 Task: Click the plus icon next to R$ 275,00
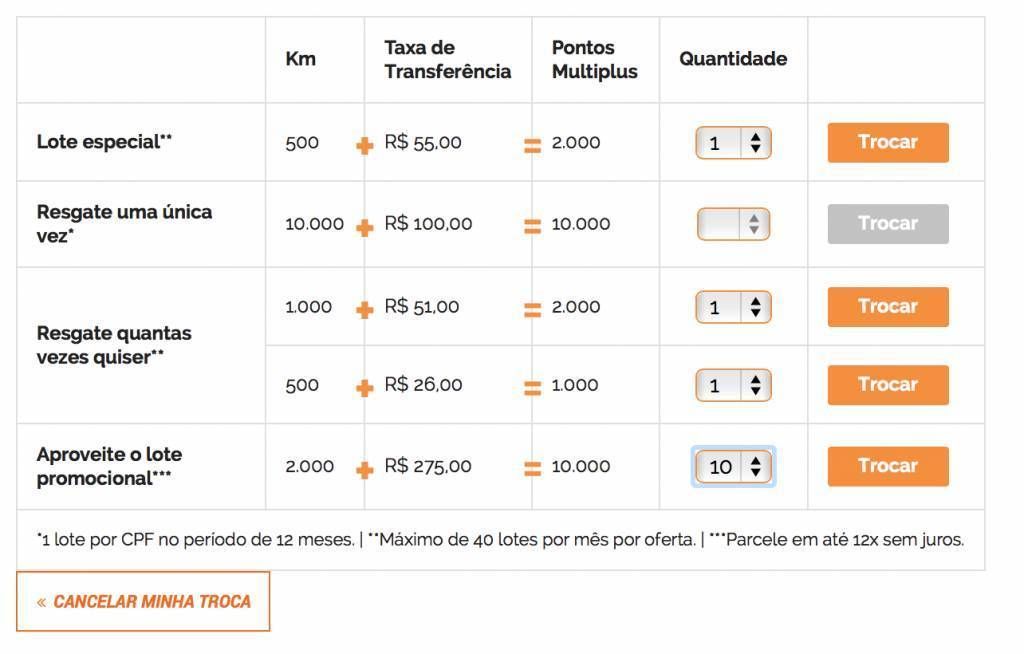[x=364, y=469]
